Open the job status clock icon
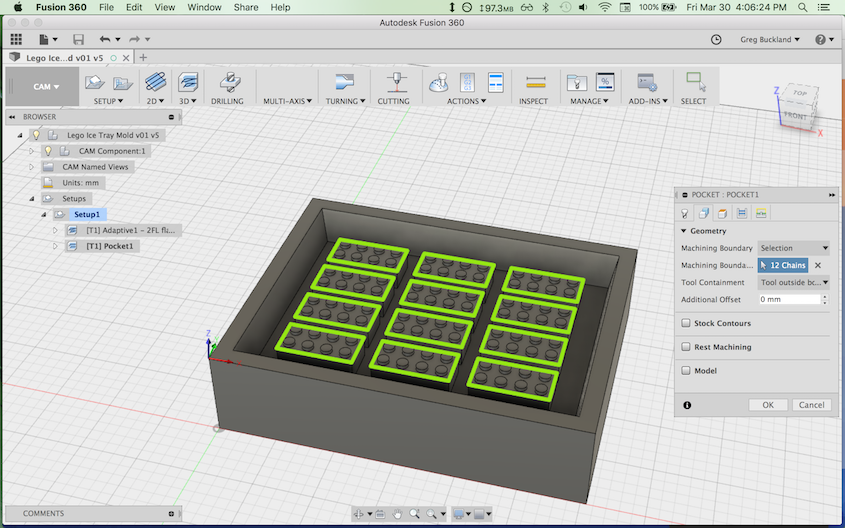845x528 pixels. 716,39
